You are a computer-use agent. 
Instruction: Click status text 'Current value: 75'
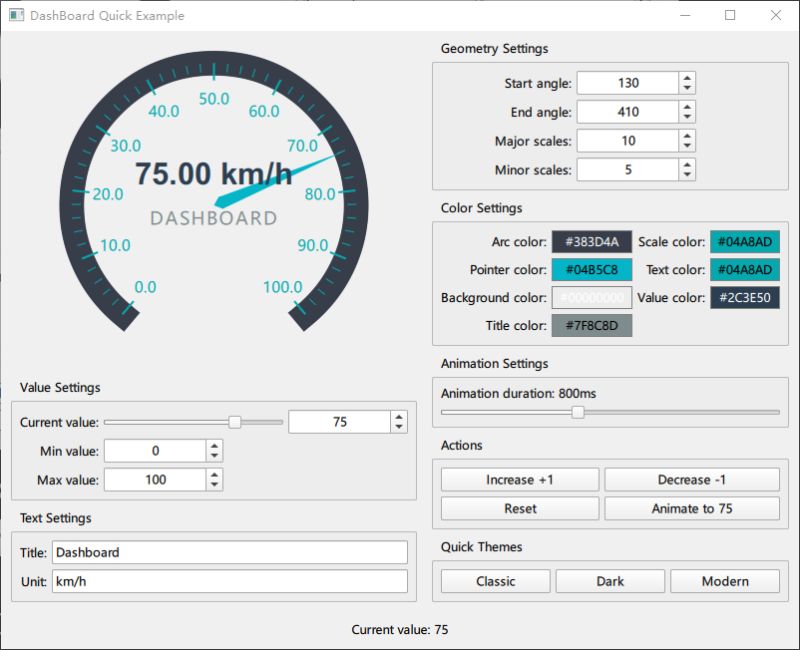coord(400,630)
